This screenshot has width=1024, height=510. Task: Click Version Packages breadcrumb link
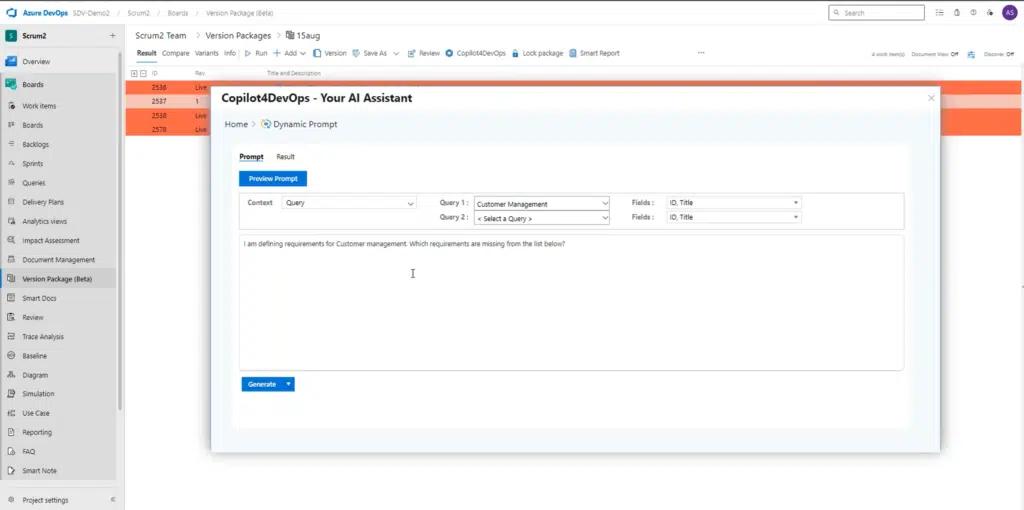click(238, 36)
